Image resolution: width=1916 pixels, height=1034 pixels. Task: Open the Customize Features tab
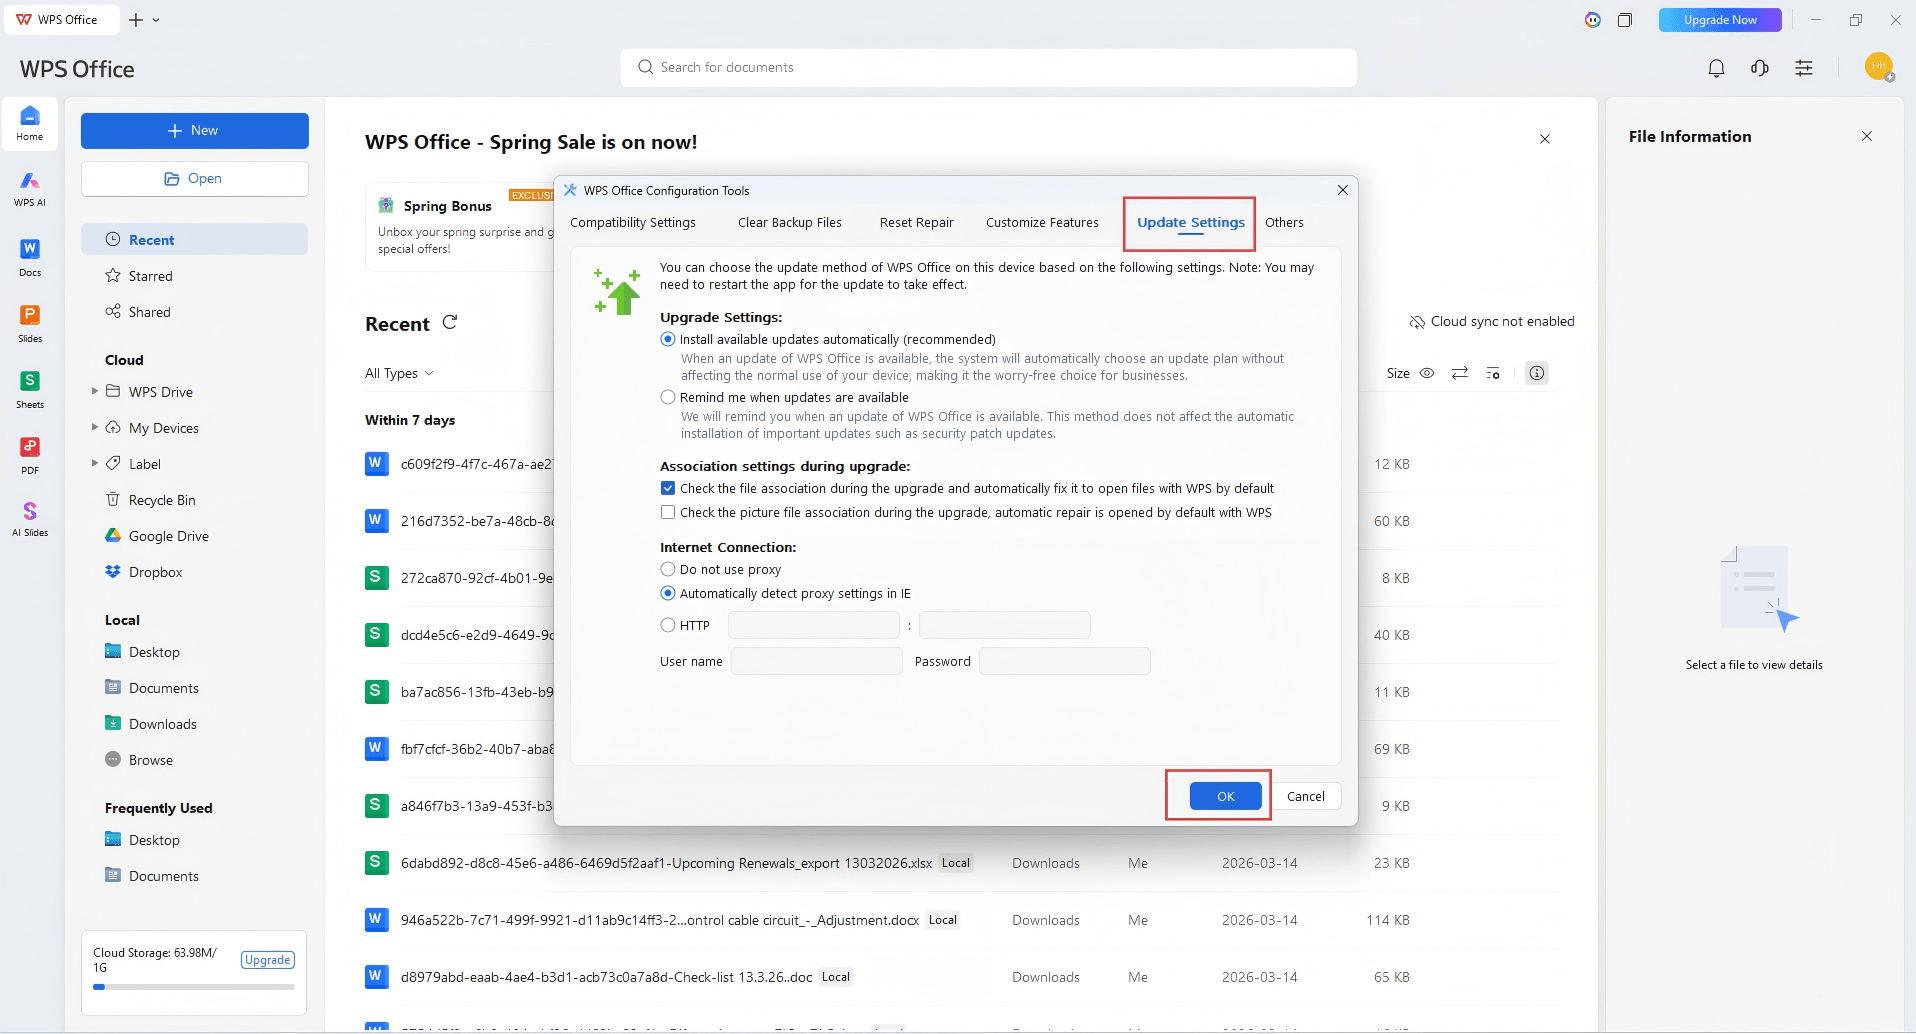[1042, 222]
